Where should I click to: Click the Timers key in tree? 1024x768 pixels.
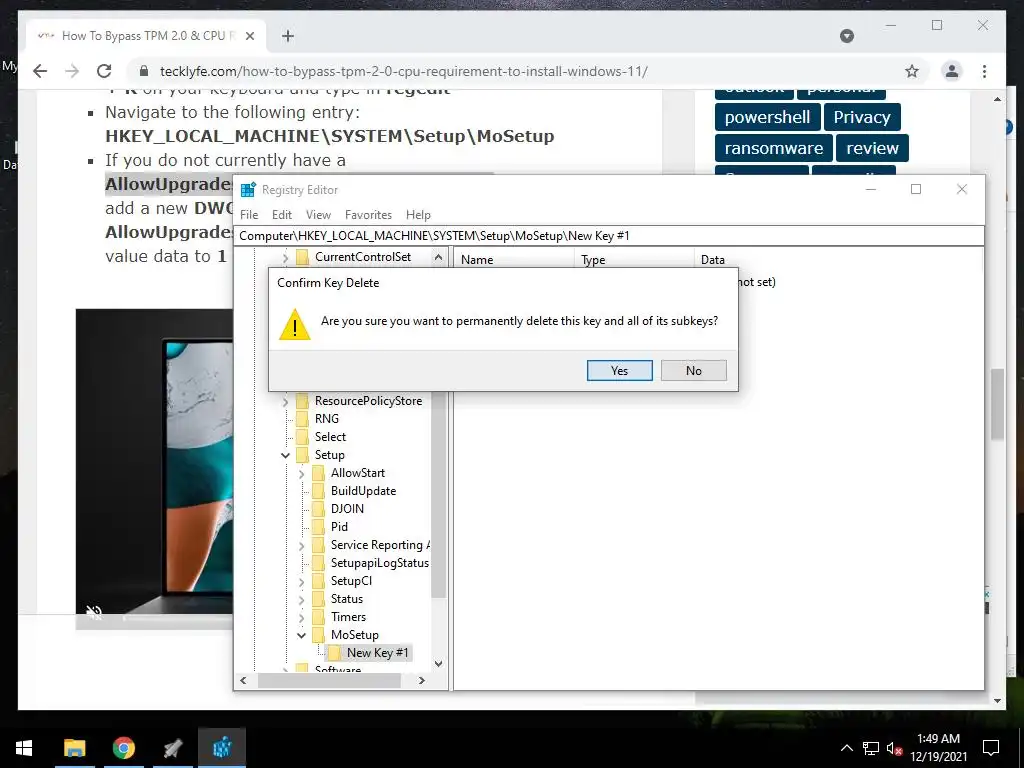348,616
